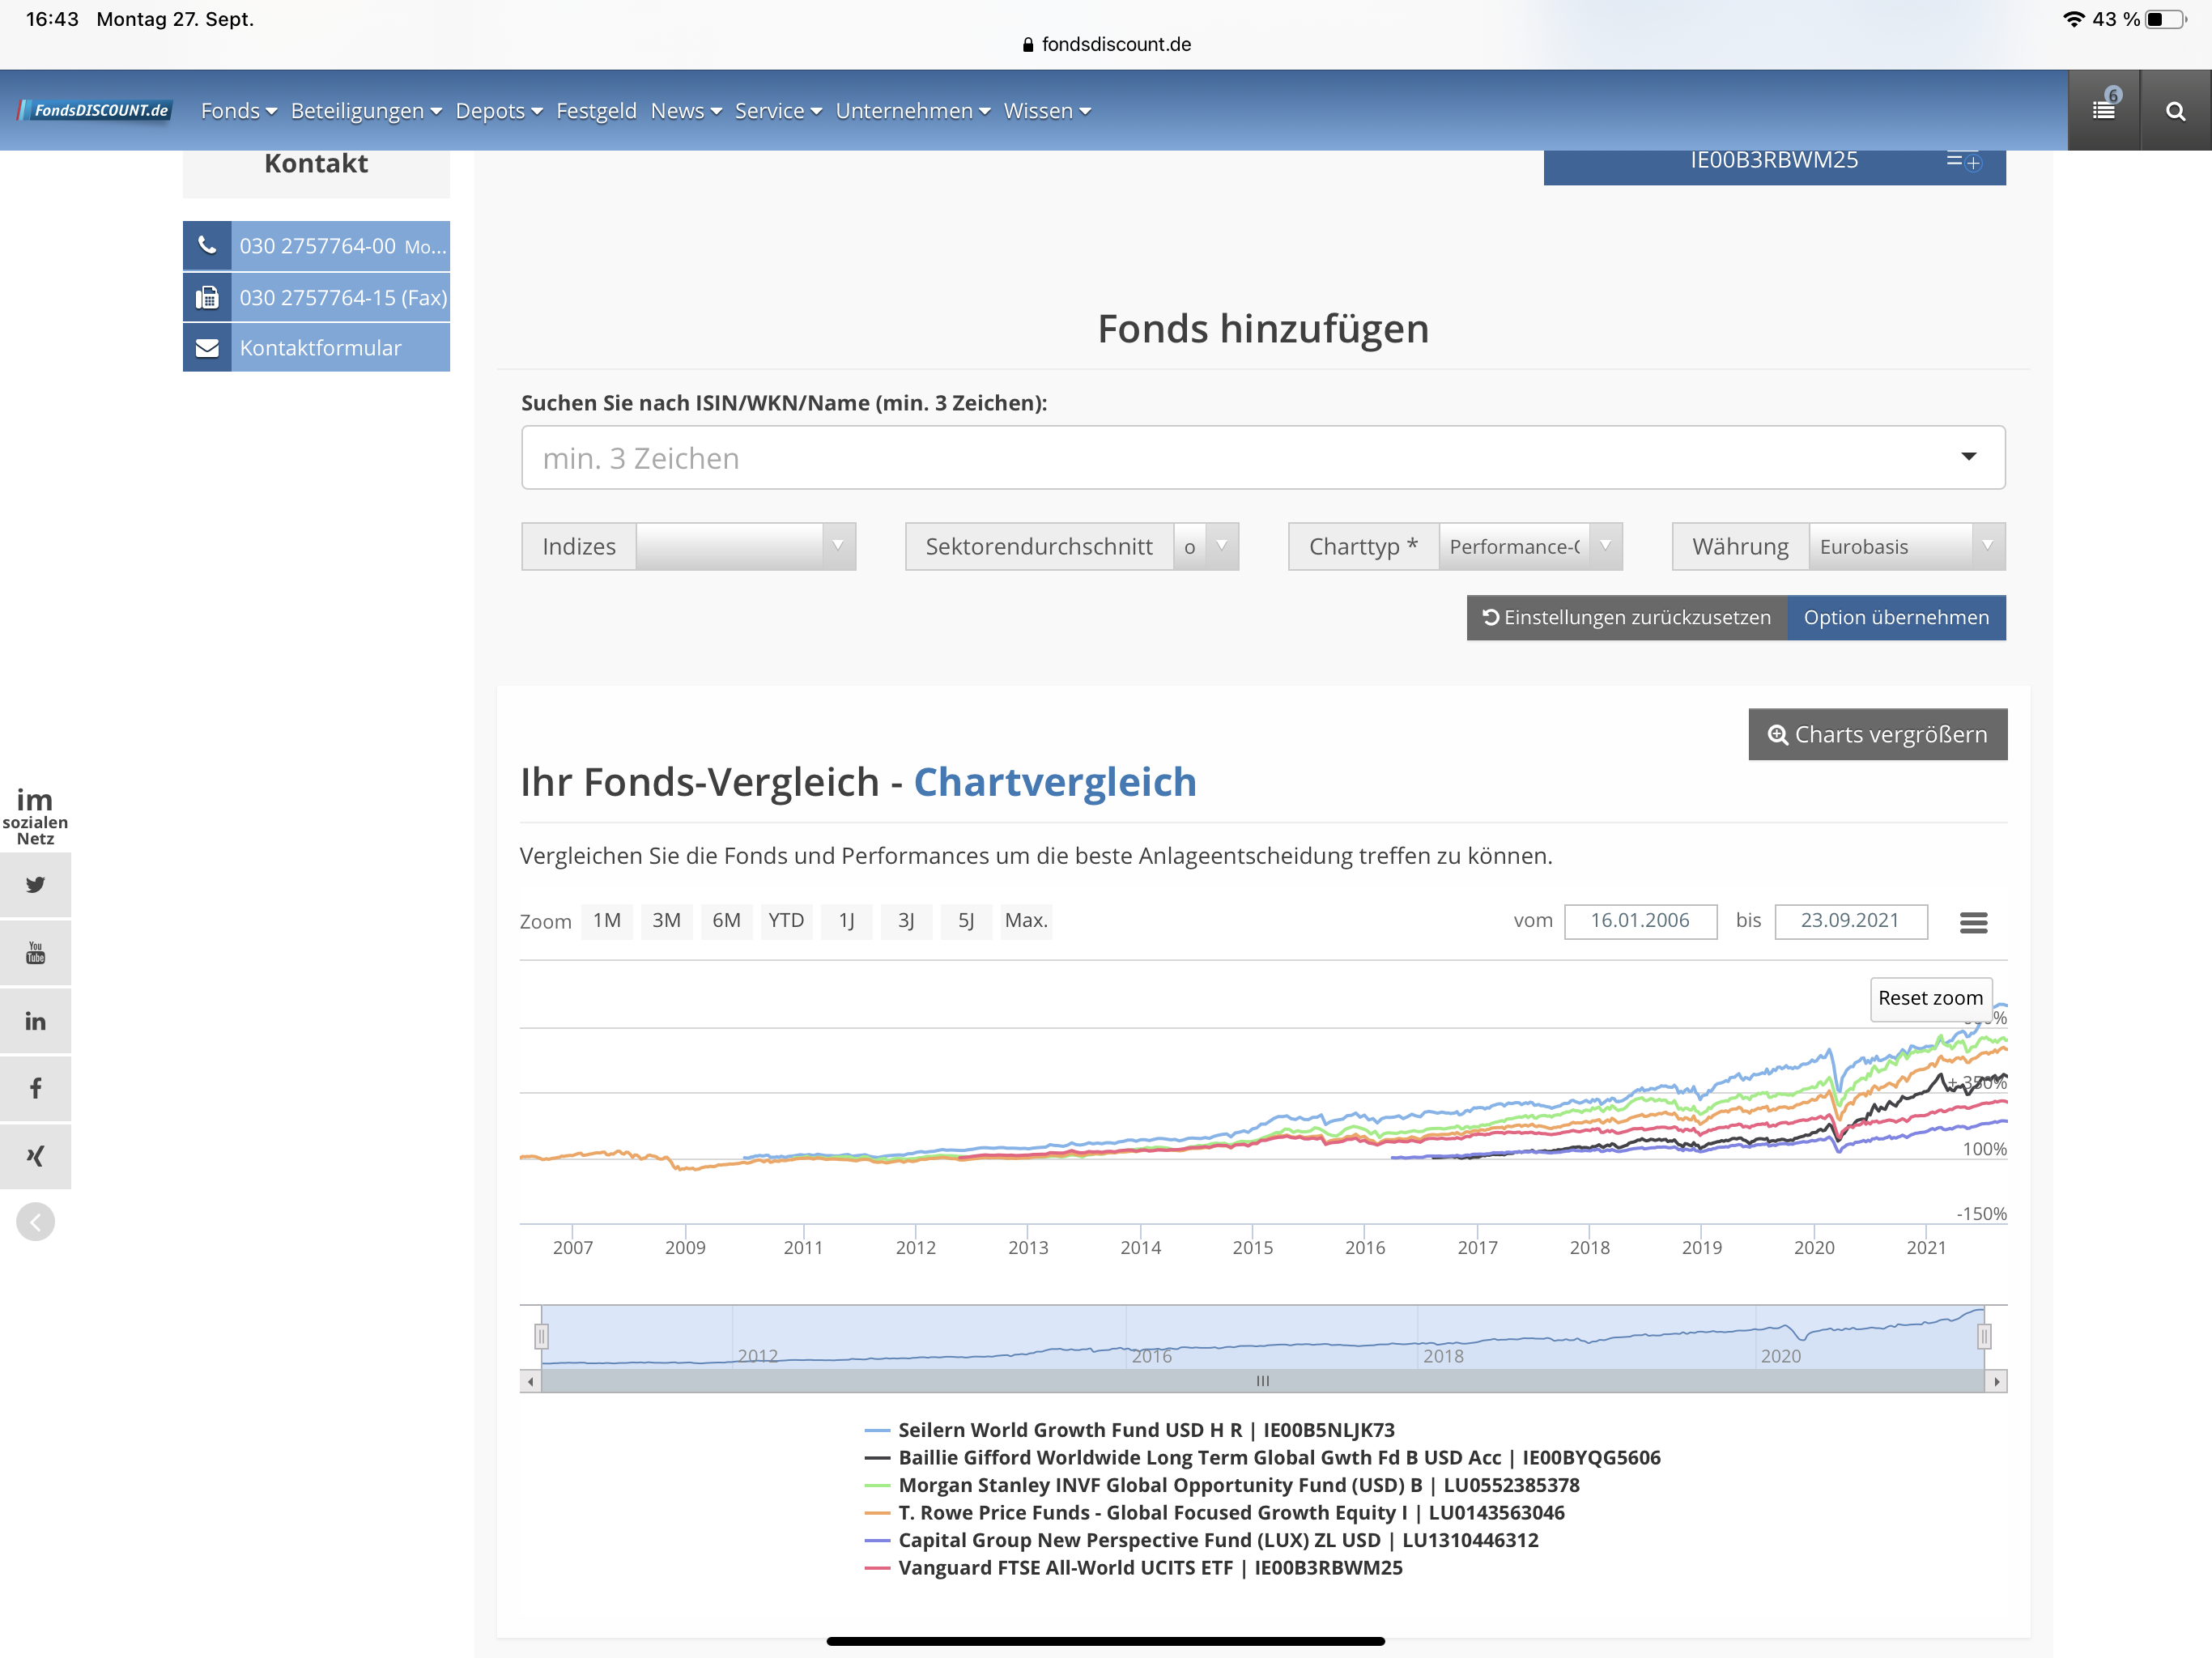
Task: Open the Fonds navigation menu
Action: pos(238,110)
